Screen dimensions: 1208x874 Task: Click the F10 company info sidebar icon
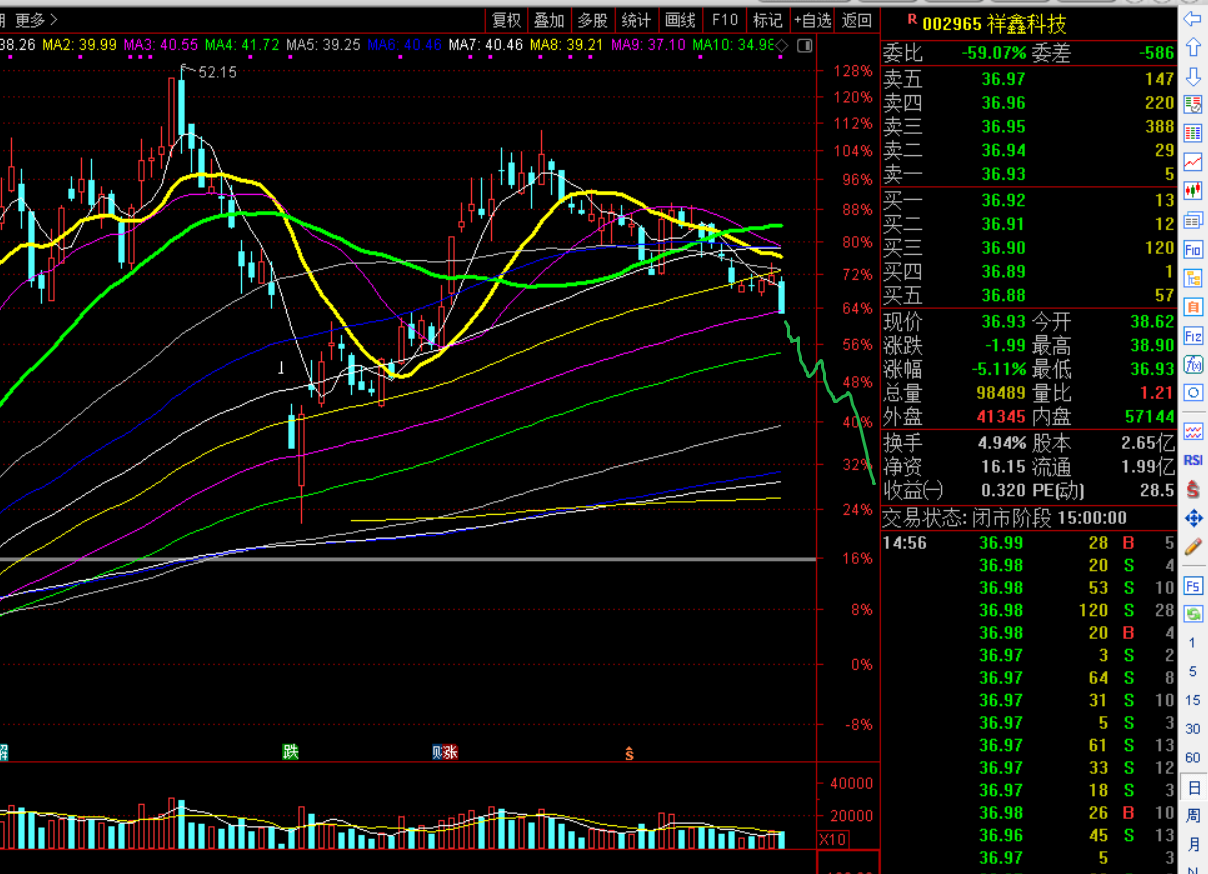click(x=1192, y=249)
